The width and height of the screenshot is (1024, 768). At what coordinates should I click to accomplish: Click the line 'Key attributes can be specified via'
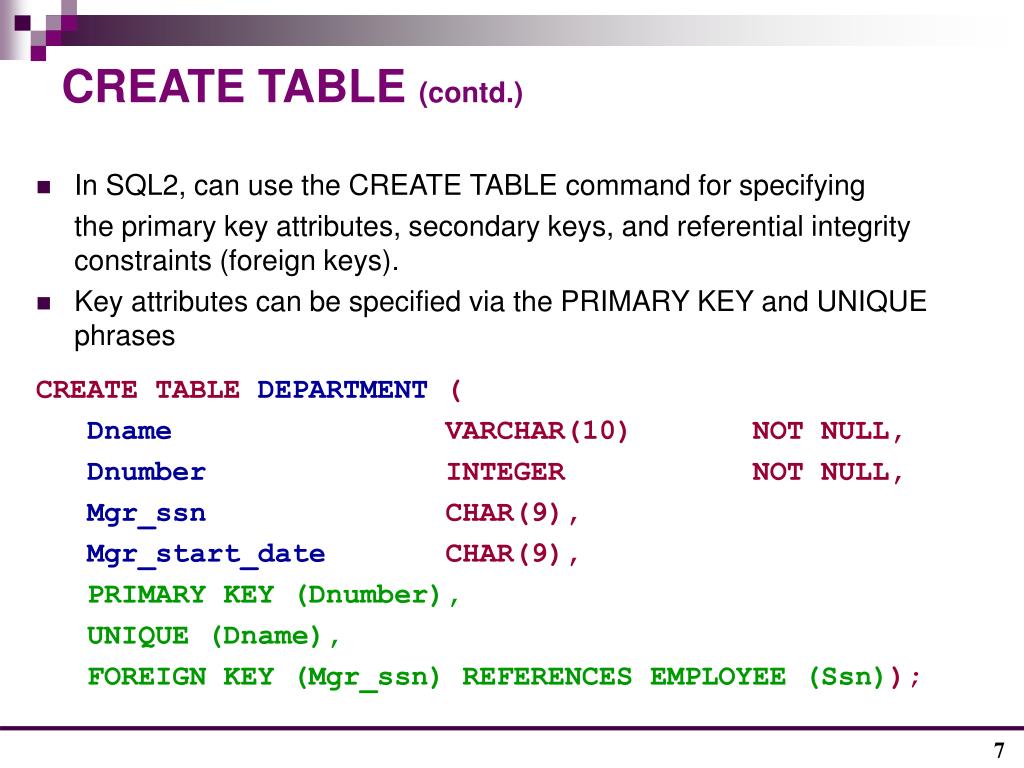[500, 302]
